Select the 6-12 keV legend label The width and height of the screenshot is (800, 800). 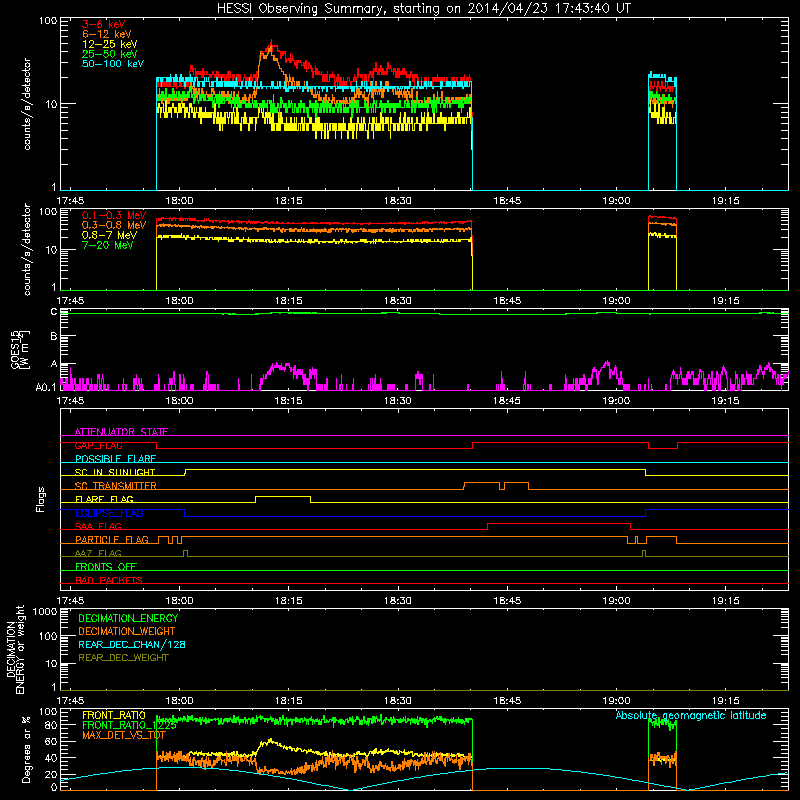point(107,34)
